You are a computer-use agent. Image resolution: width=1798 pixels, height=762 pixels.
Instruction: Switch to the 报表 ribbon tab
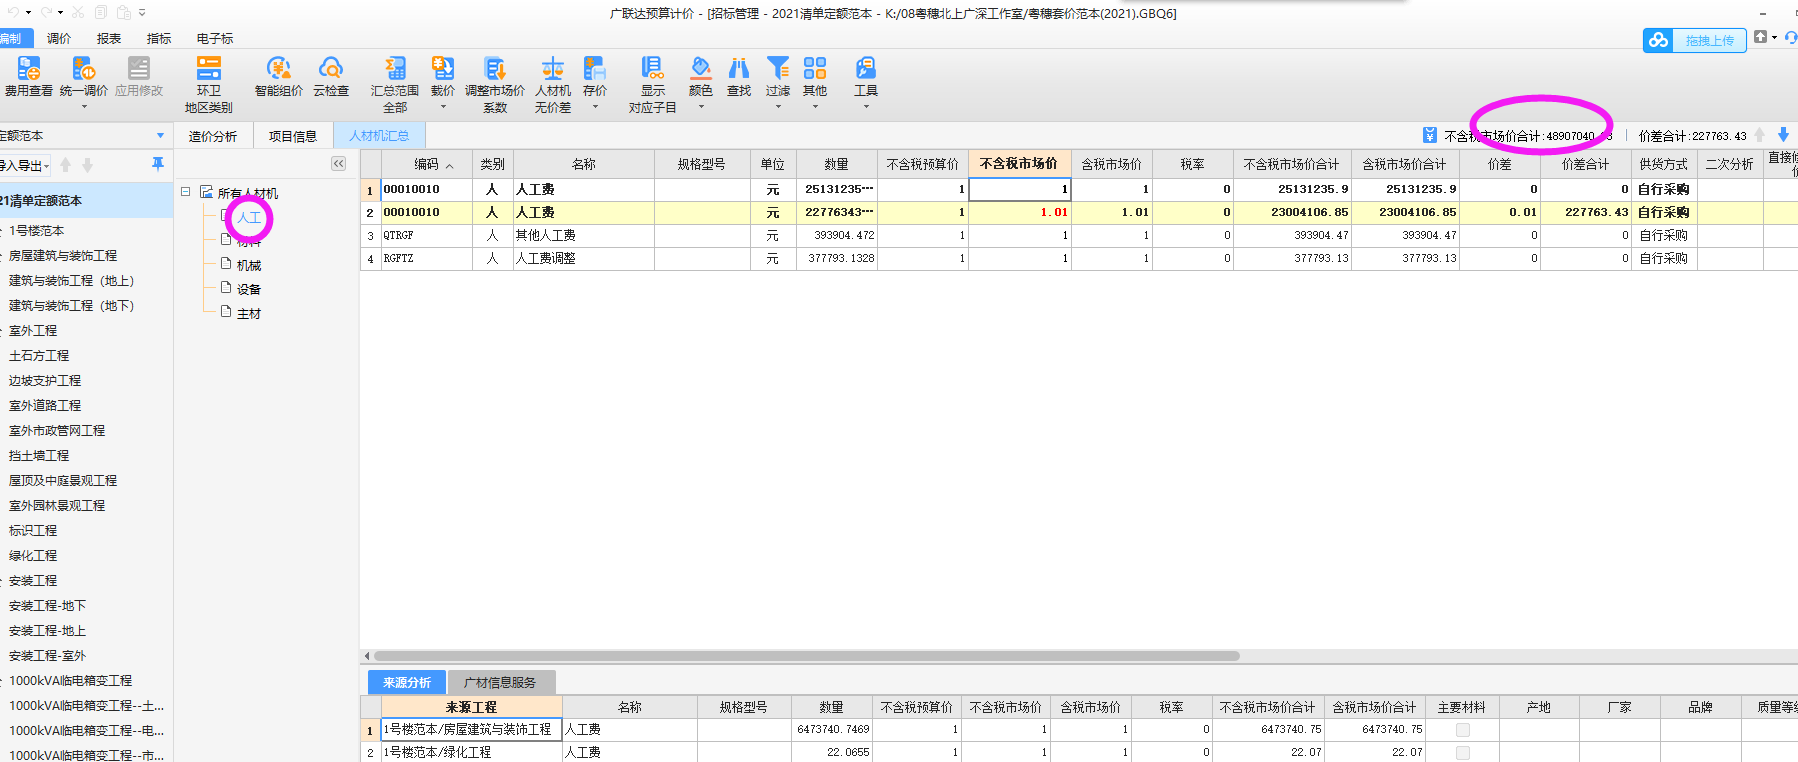click(x=109, y=38)
